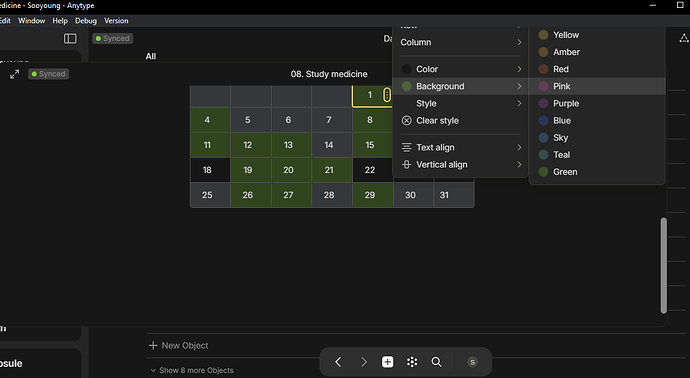Click the Synced status in popup header

click(48, 74)
